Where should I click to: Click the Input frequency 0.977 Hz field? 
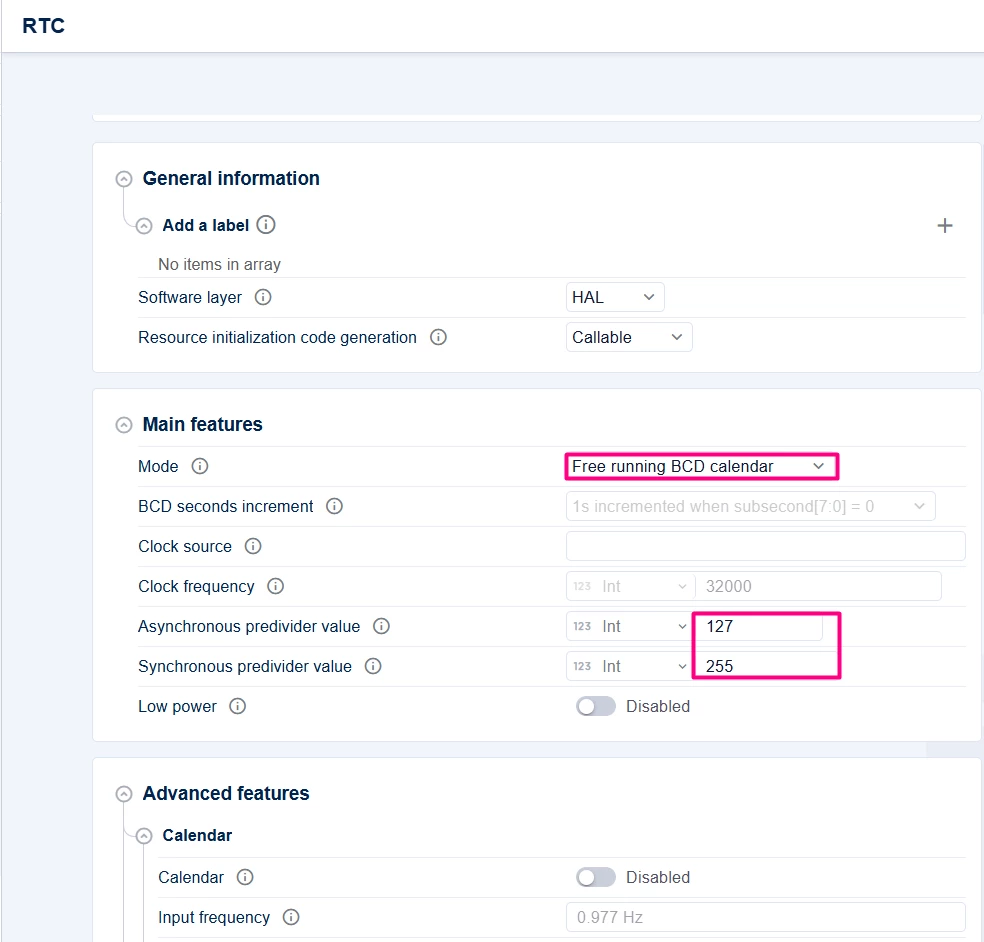pos(765,917)
